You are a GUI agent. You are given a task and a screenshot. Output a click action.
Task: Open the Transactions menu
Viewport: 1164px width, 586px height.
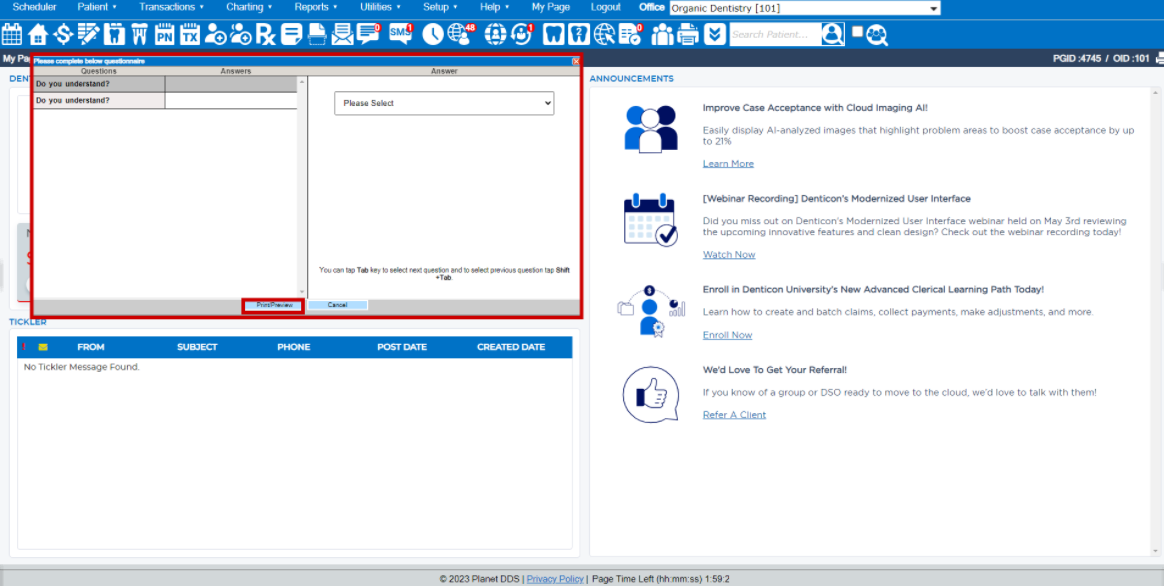pos(171,7)
